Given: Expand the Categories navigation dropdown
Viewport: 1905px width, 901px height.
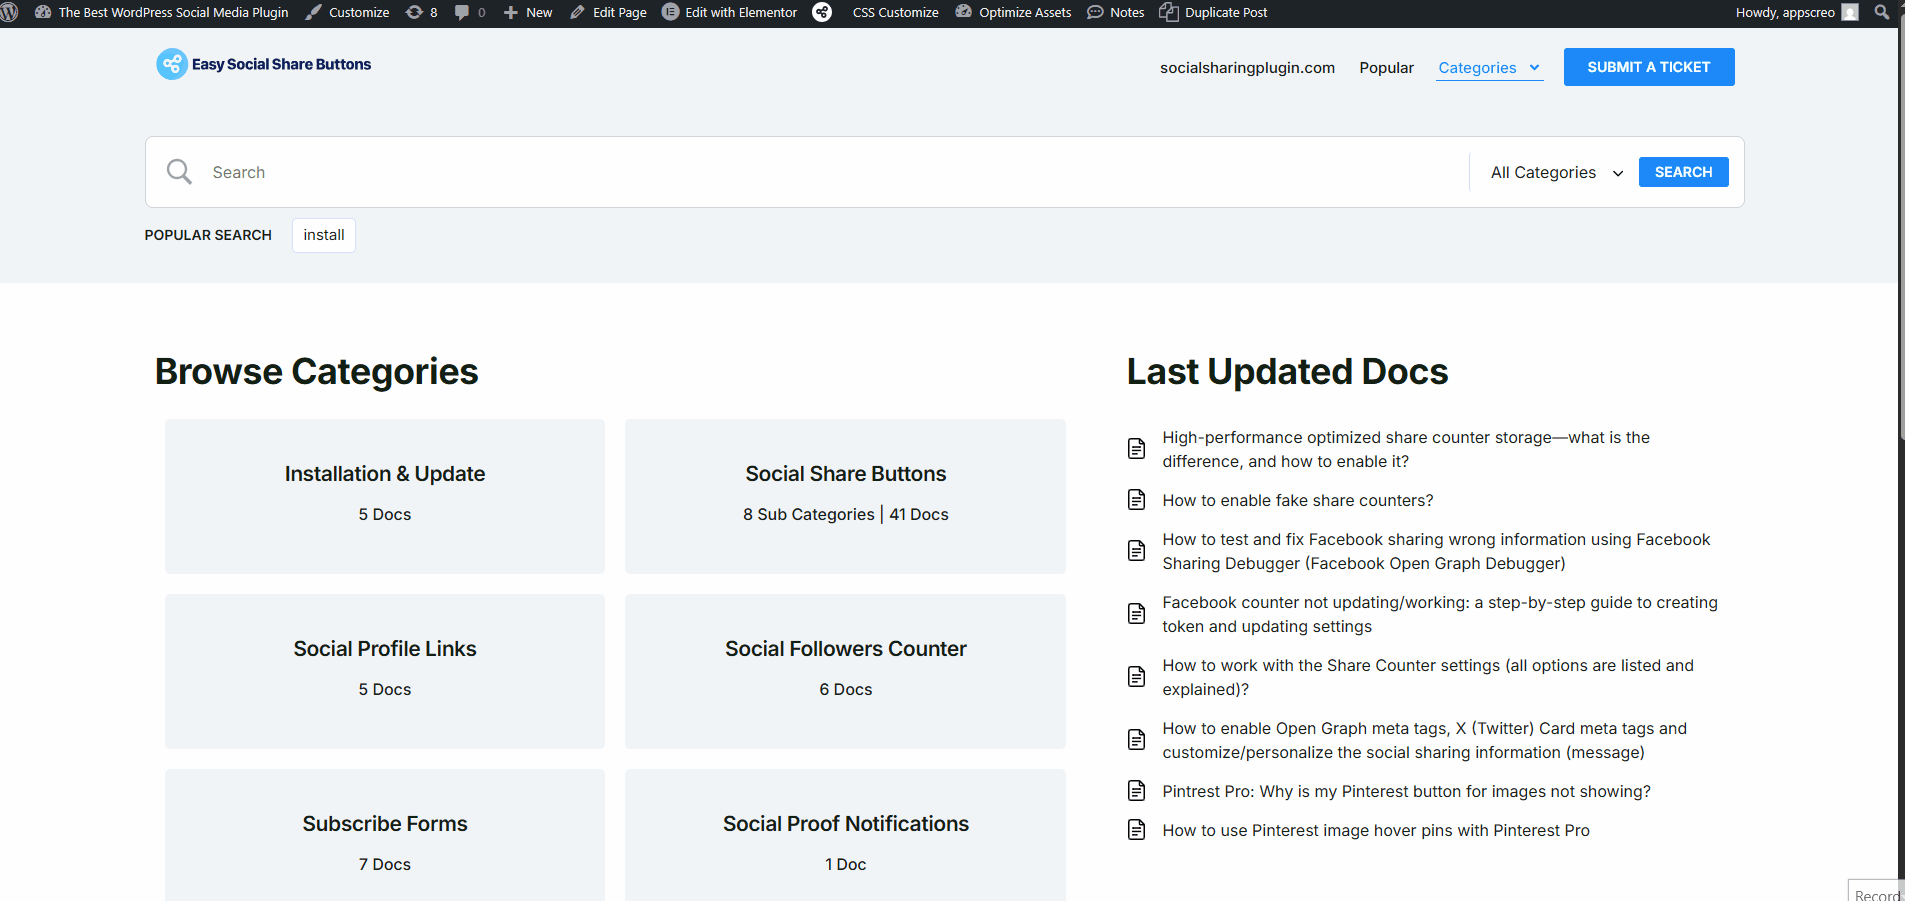Looking at the screenshot, I should coord(1489,67).
